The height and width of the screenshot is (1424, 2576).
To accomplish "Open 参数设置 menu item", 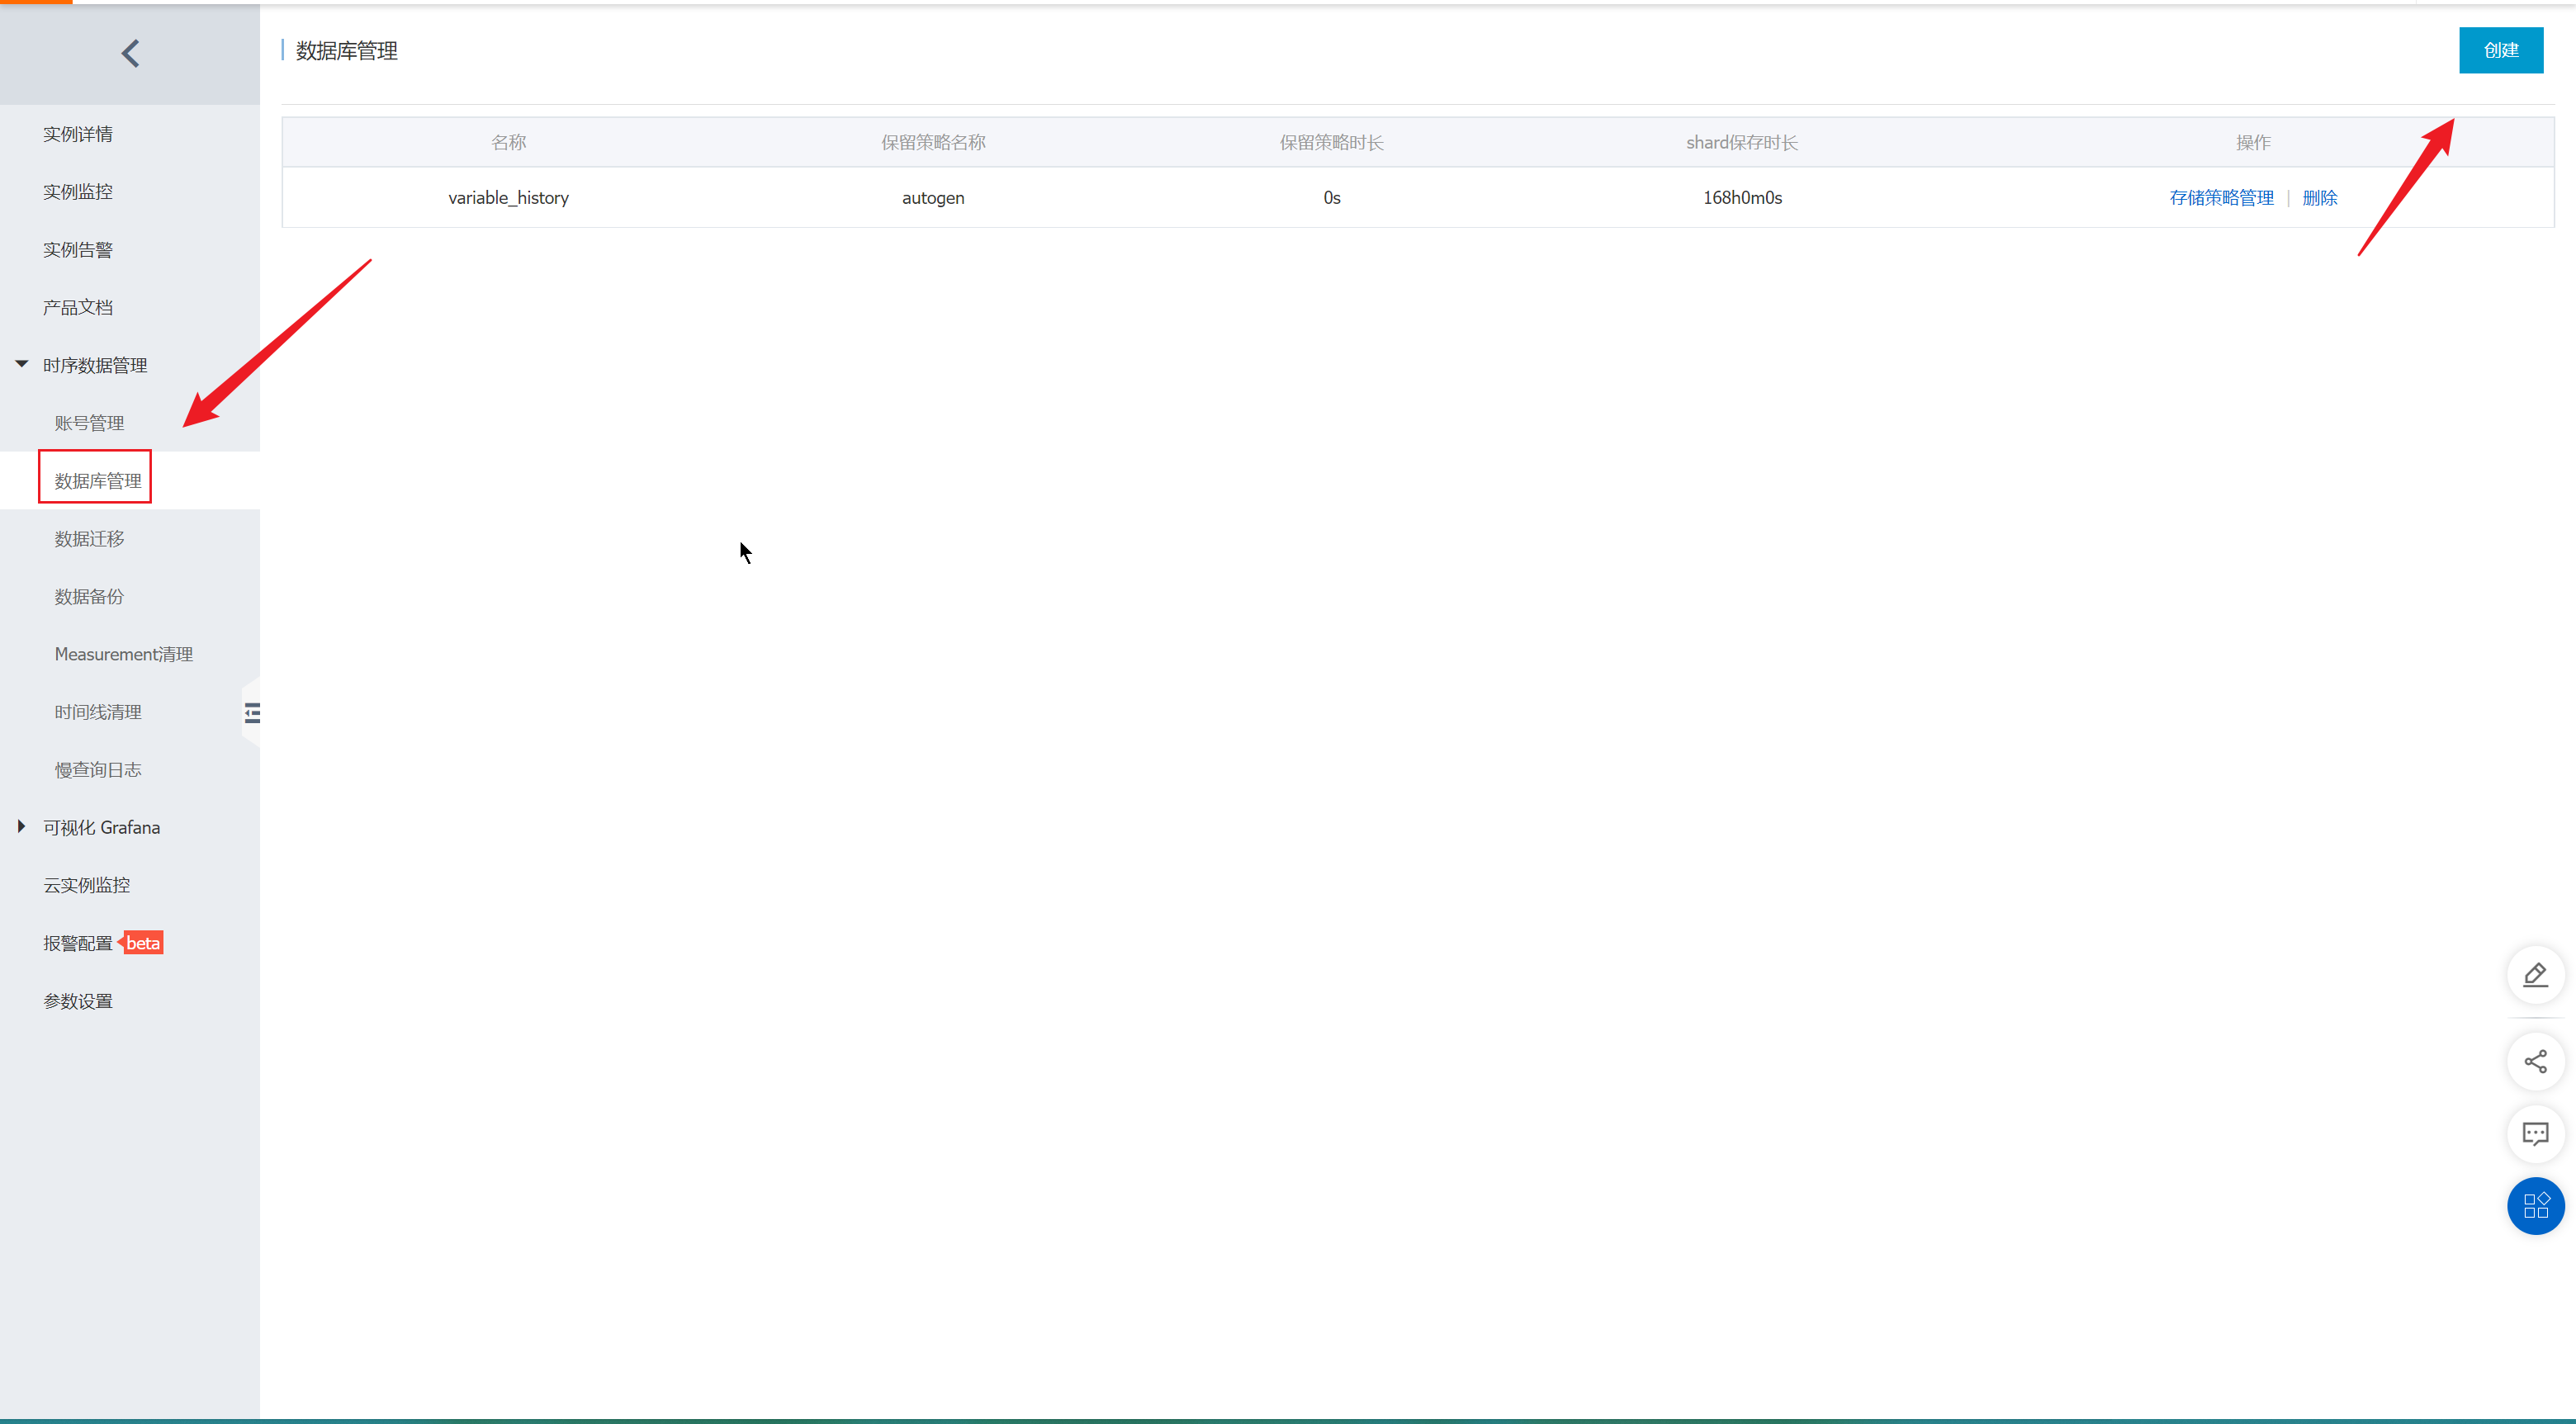I will point(78,1001).
